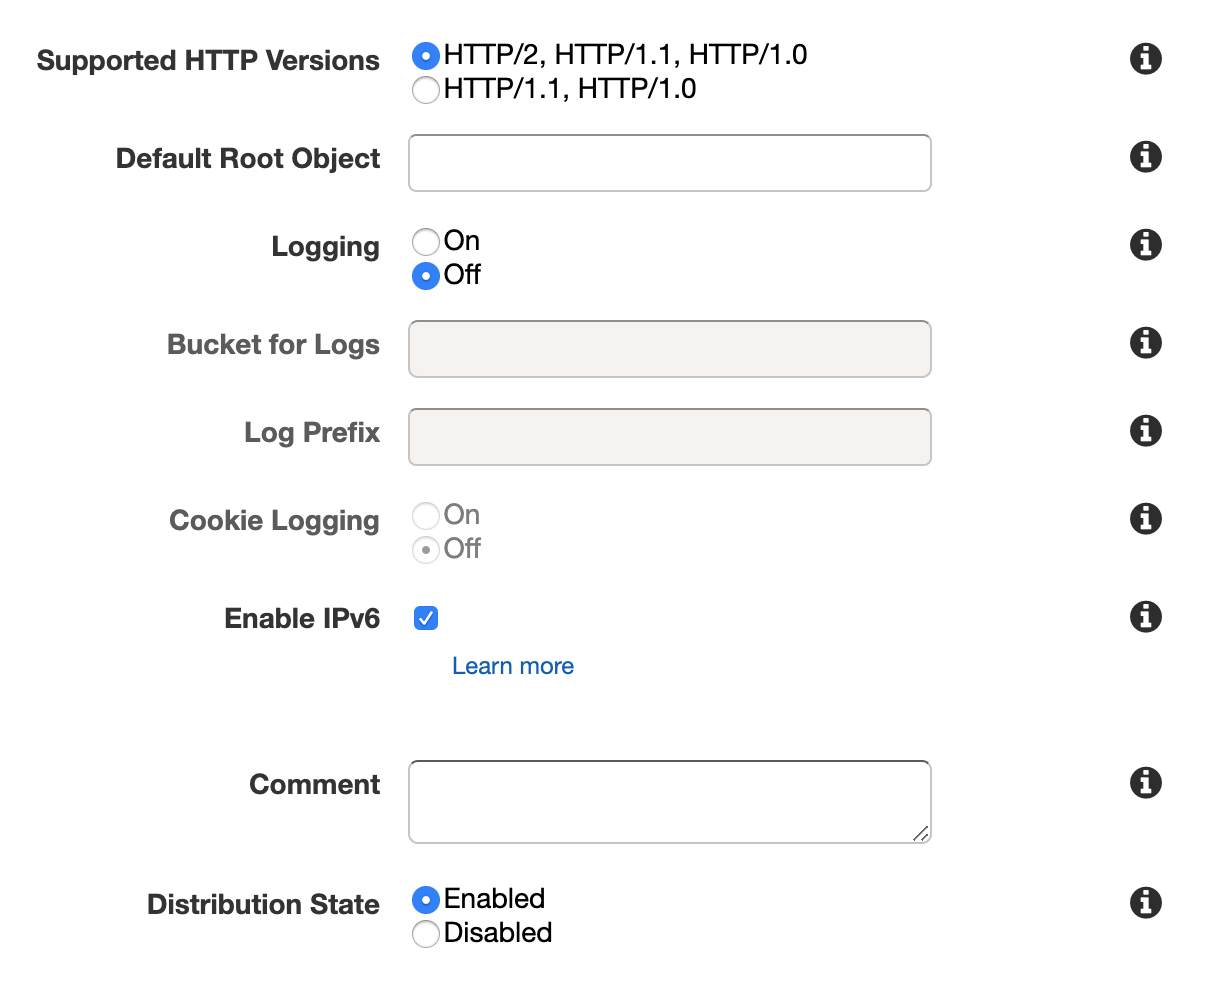
Task: Open the Enable IPv6 info icon
Action: [x=1146, y=617]
